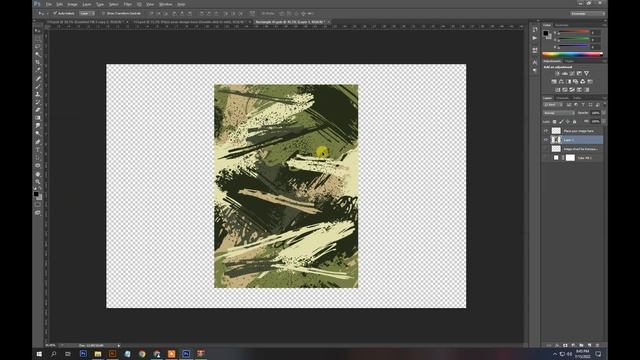Select the Quick Selection tool
This screenshot has height=360, width=640.
click(38, 54)
